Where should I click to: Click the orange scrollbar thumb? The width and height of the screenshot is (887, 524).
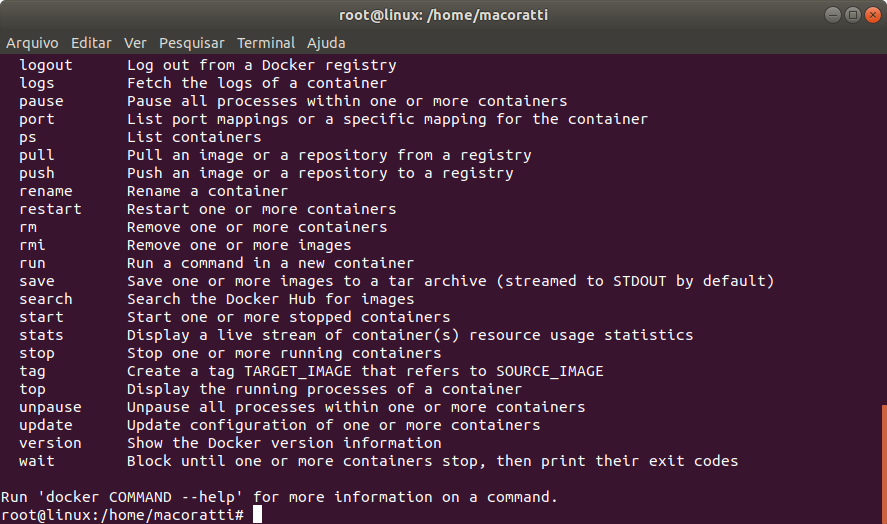pos(884,464)
